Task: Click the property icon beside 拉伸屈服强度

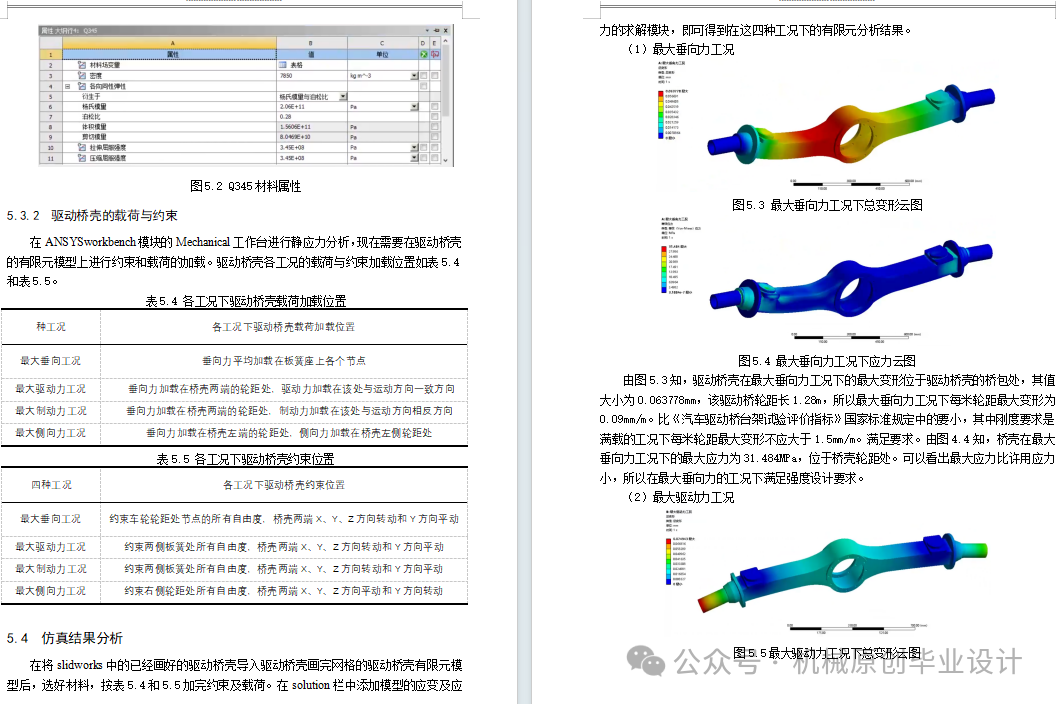Action: click(x=81, y=147)
